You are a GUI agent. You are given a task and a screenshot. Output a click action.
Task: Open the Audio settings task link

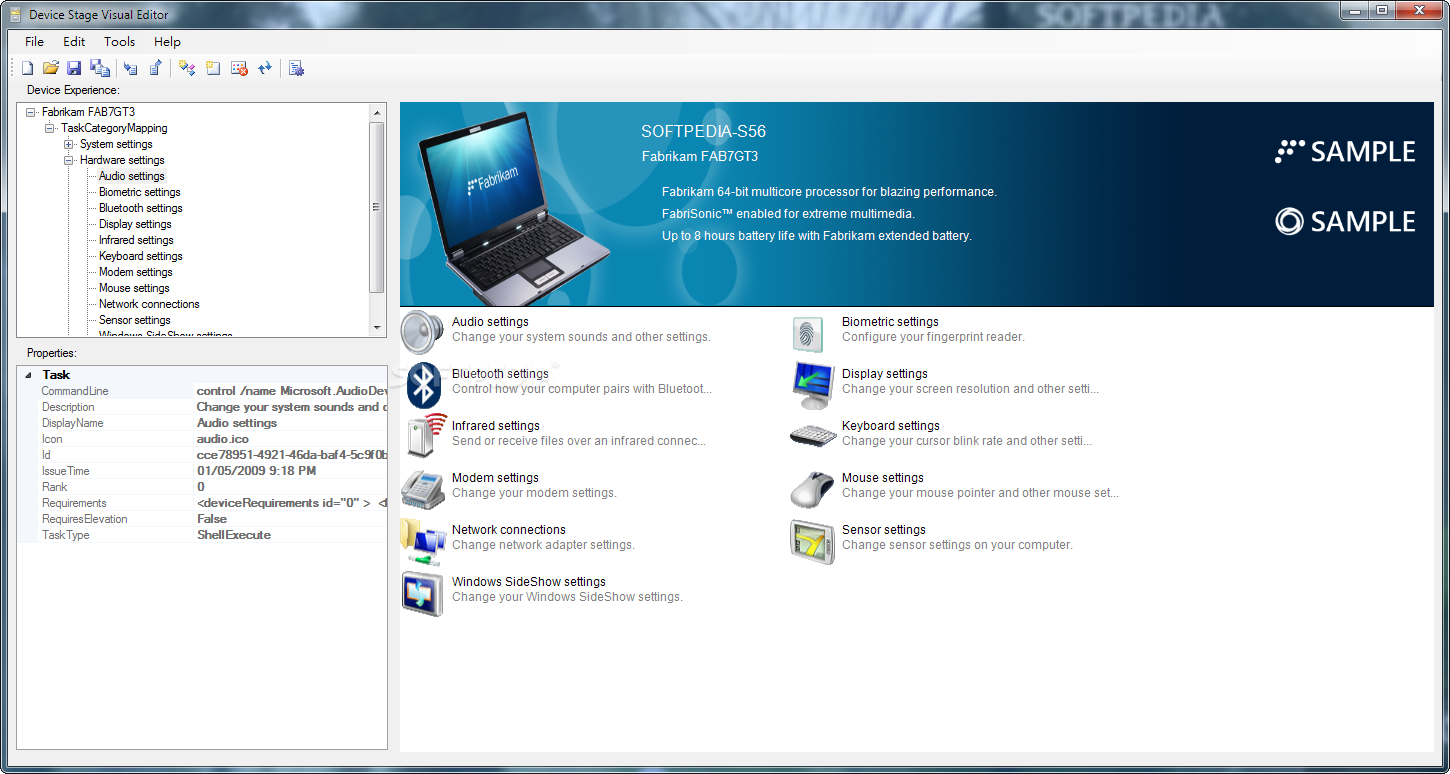490,322
